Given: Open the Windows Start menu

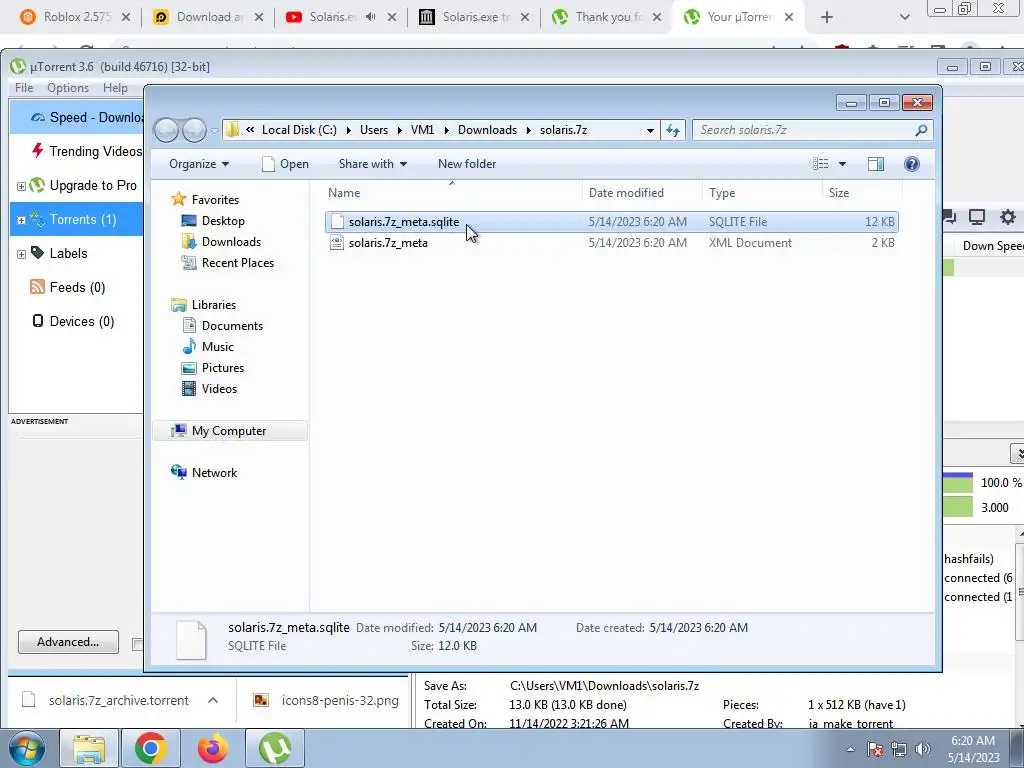Looking at the screenshot, I should [26, 748].
